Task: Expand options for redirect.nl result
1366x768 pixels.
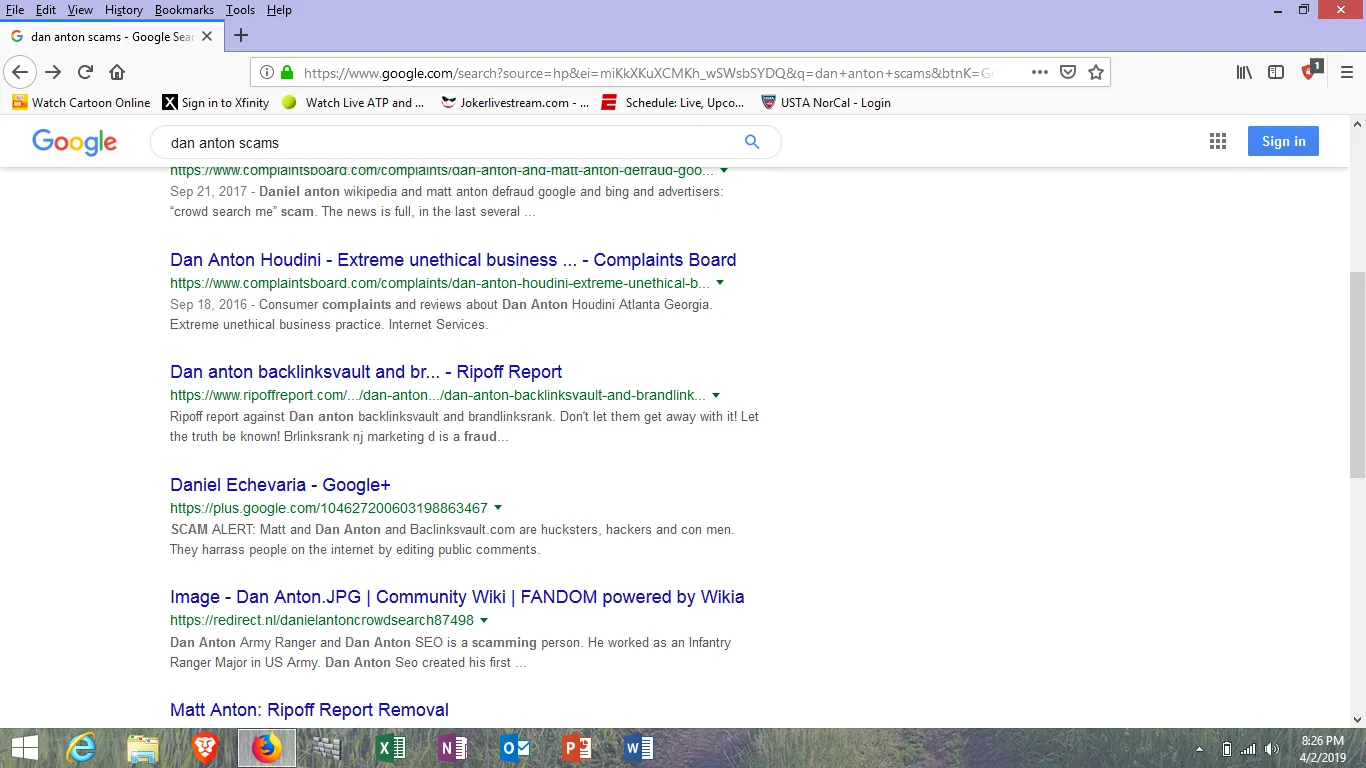Action: pyautogui.click(x=484, y=620)
